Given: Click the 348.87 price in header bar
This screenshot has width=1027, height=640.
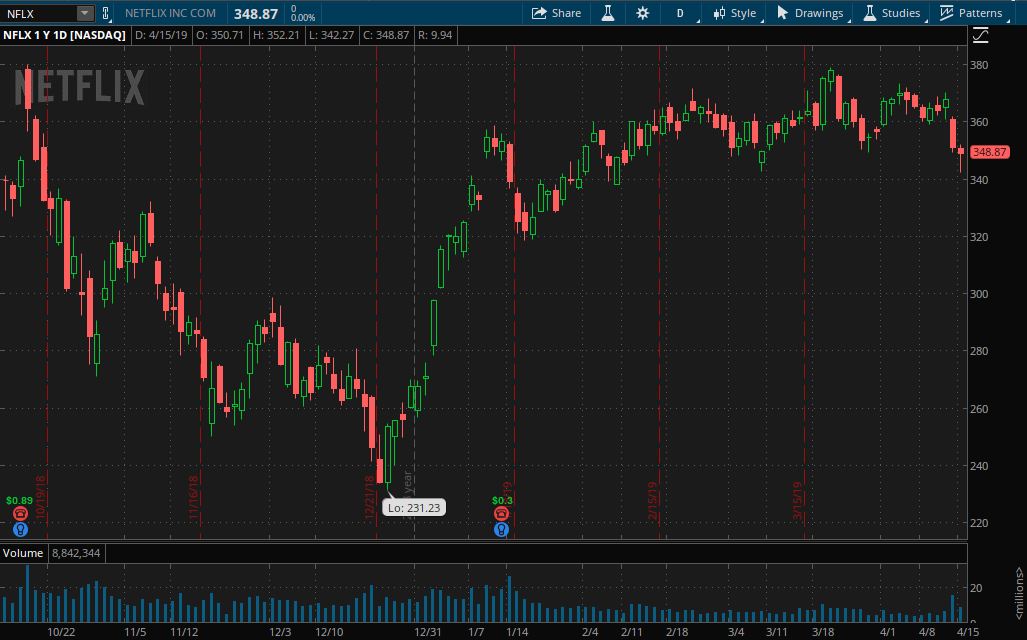Looking at the screenshot, I should [256, 14].
